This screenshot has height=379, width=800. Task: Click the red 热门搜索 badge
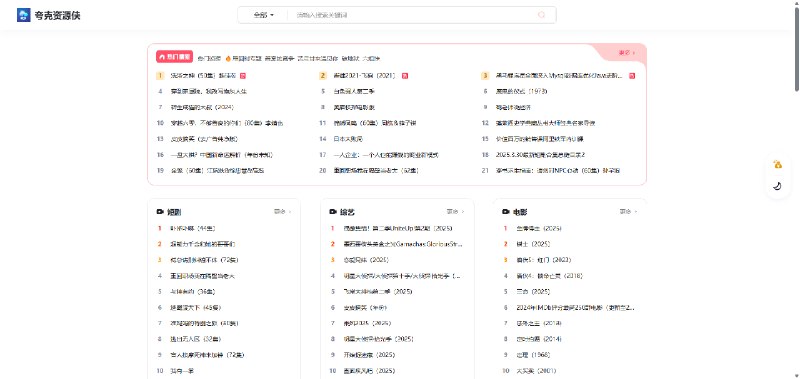click(174, 57)
